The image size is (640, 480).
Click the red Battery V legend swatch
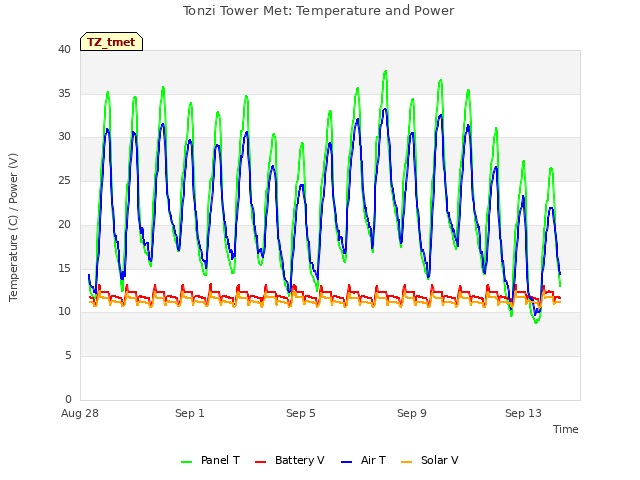(260, 462)
